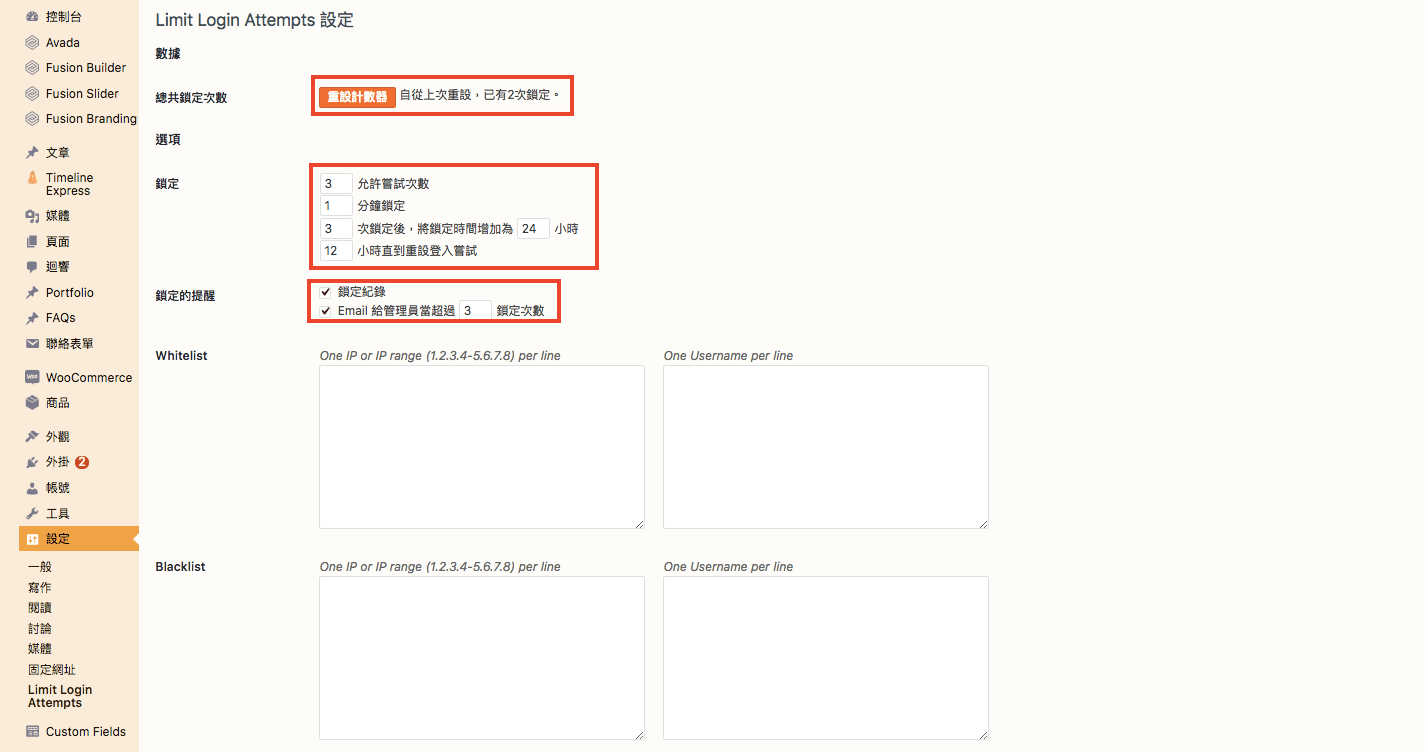
Task: Click the 24 小時 lockout duration field
Action: click(533, 229)
